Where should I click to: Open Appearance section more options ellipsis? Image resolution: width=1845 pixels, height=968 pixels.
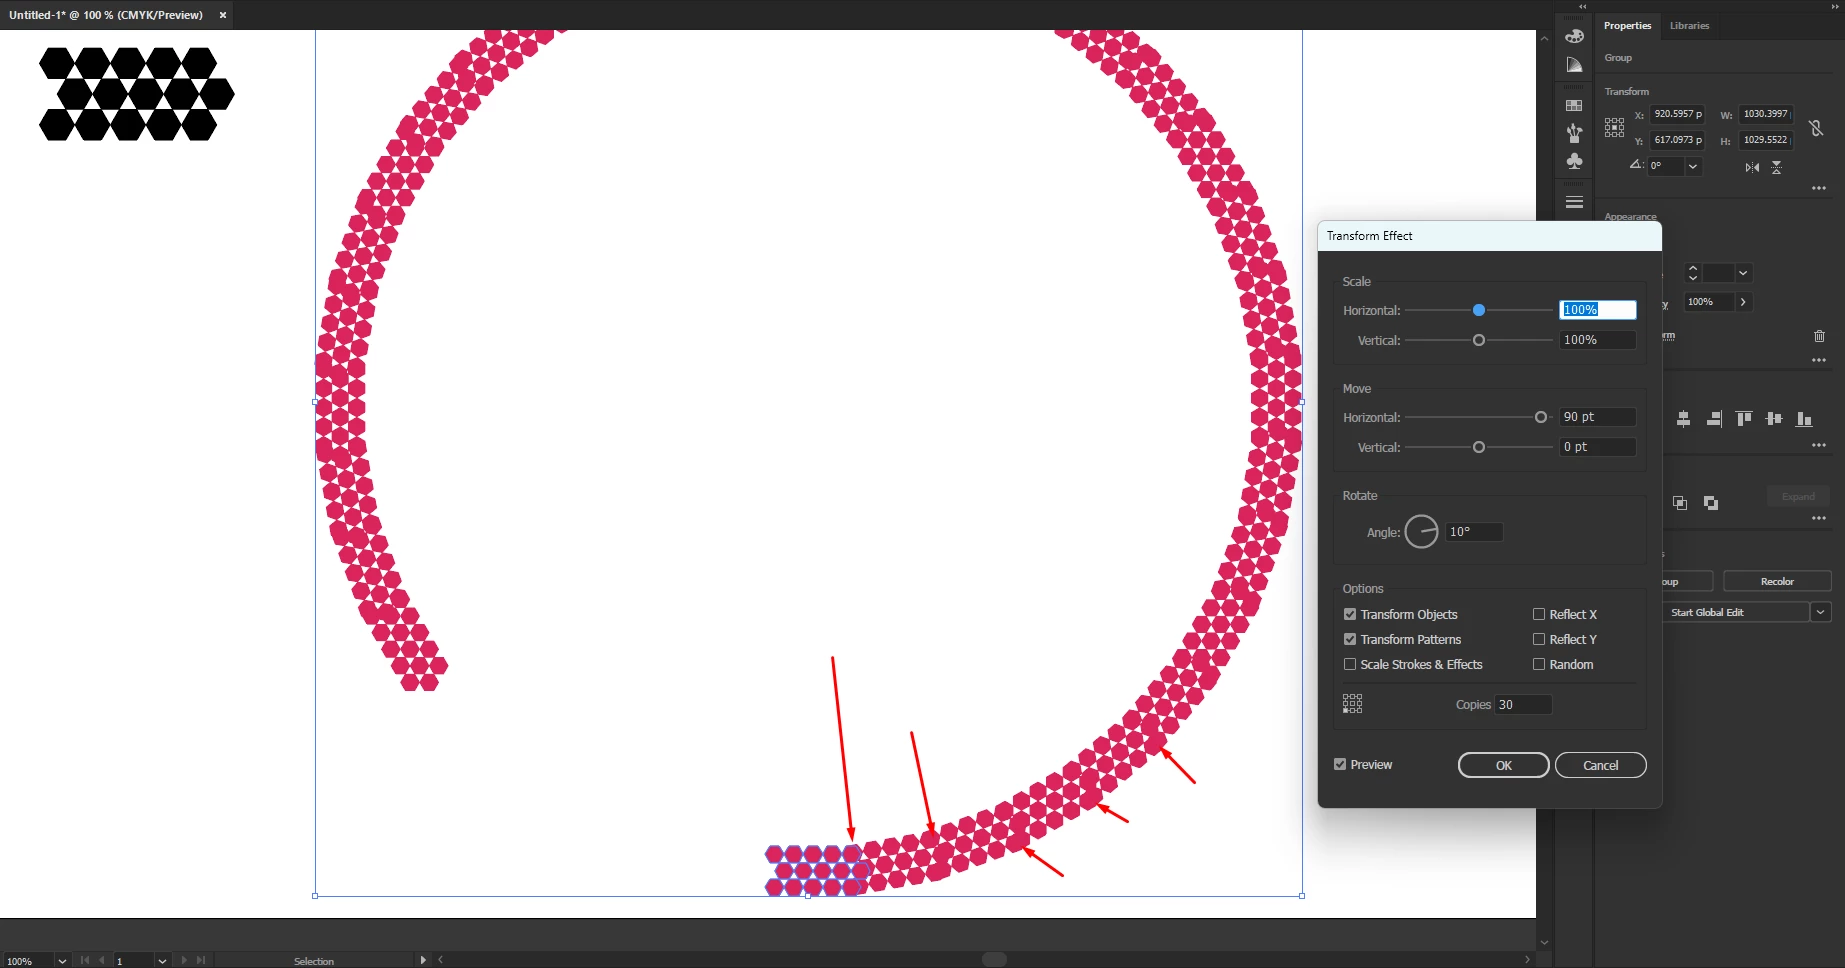[1819, 360]
